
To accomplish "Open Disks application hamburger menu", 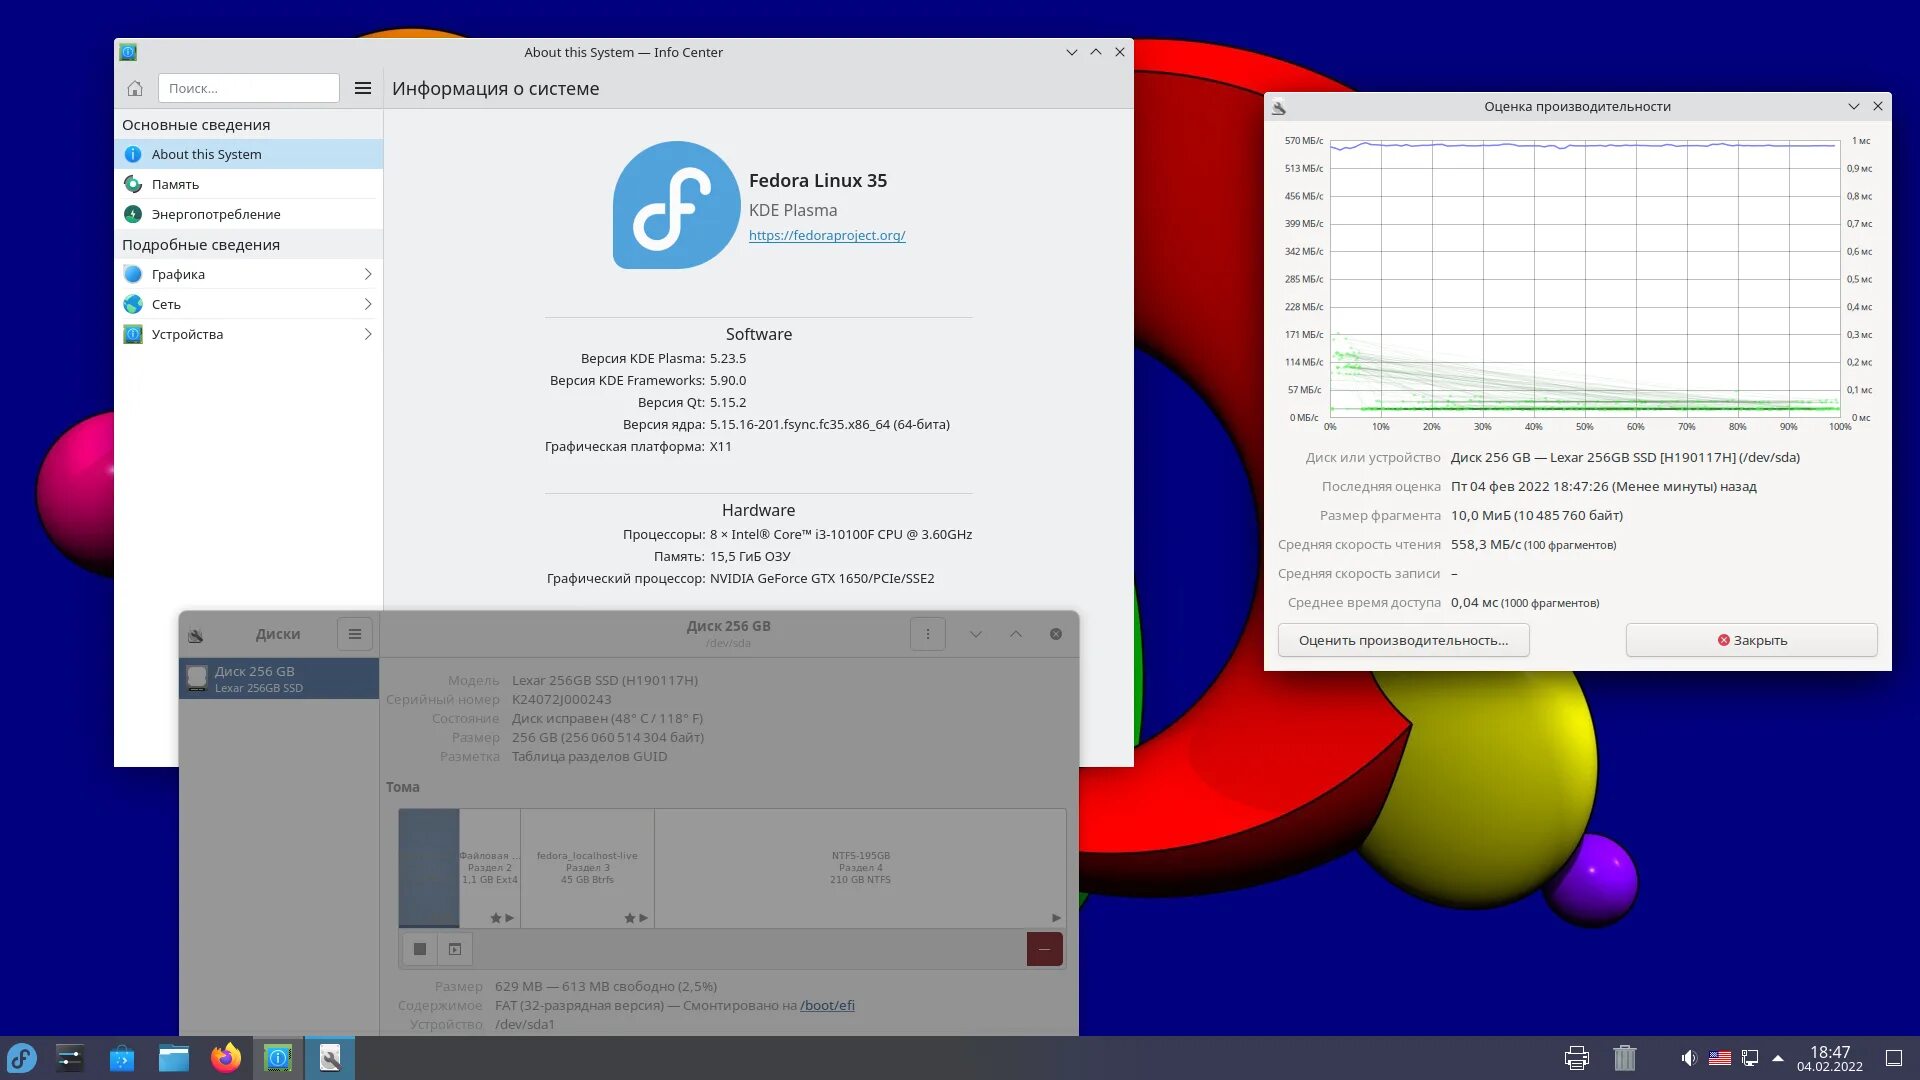I will point(355,634).
